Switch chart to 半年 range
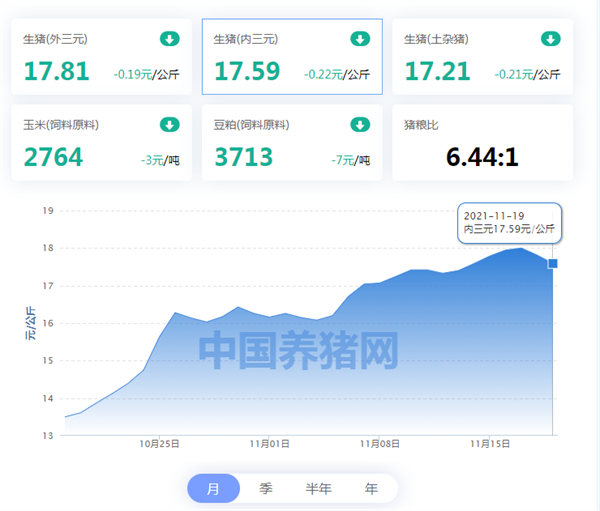This screenshot has height=511, width=600. (318, 488)
